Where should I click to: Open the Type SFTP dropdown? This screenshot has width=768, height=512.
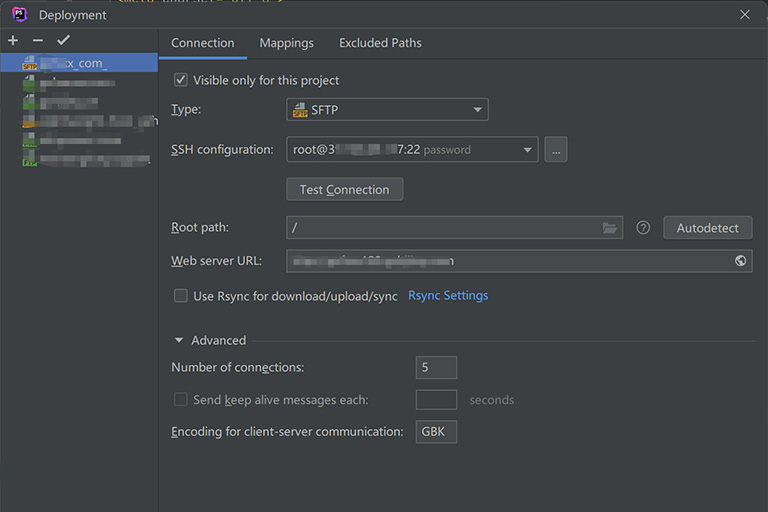click(x=387, y=110)
